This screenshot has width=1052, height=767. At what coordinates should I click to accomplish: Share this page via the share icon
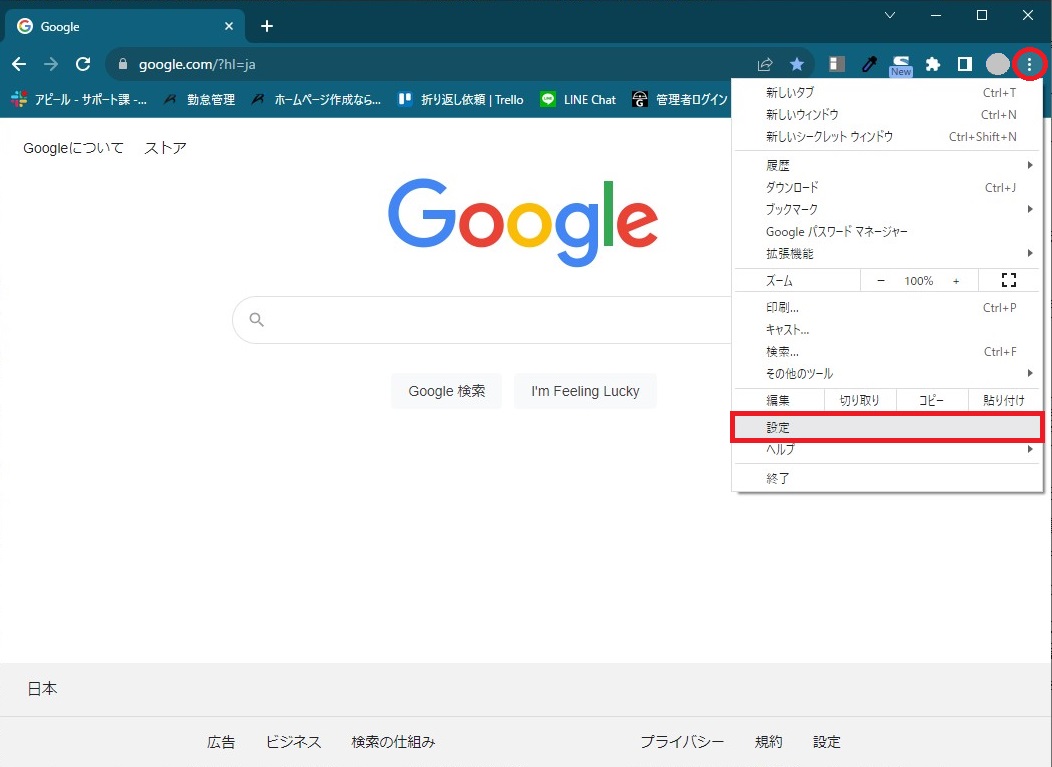(x=765, y=64)
